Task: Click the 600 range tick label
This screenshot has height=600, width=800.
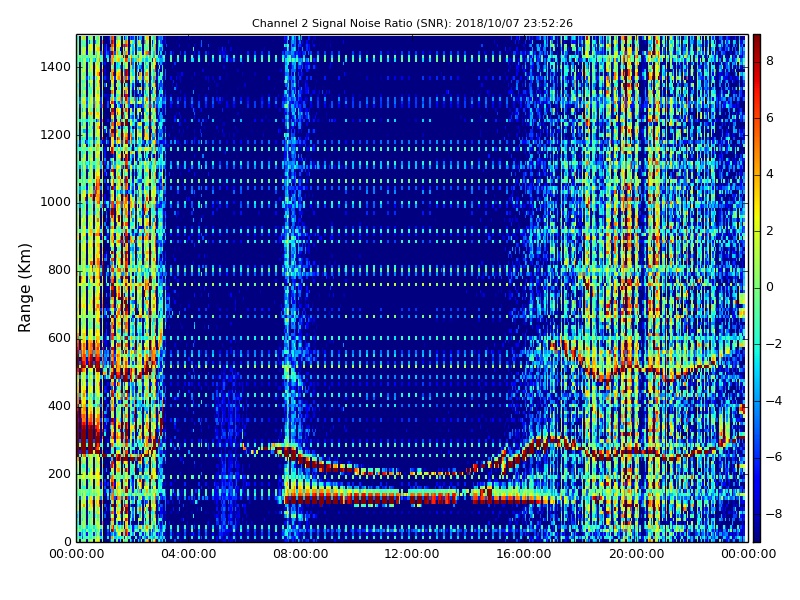Action: tap(59, 338)
